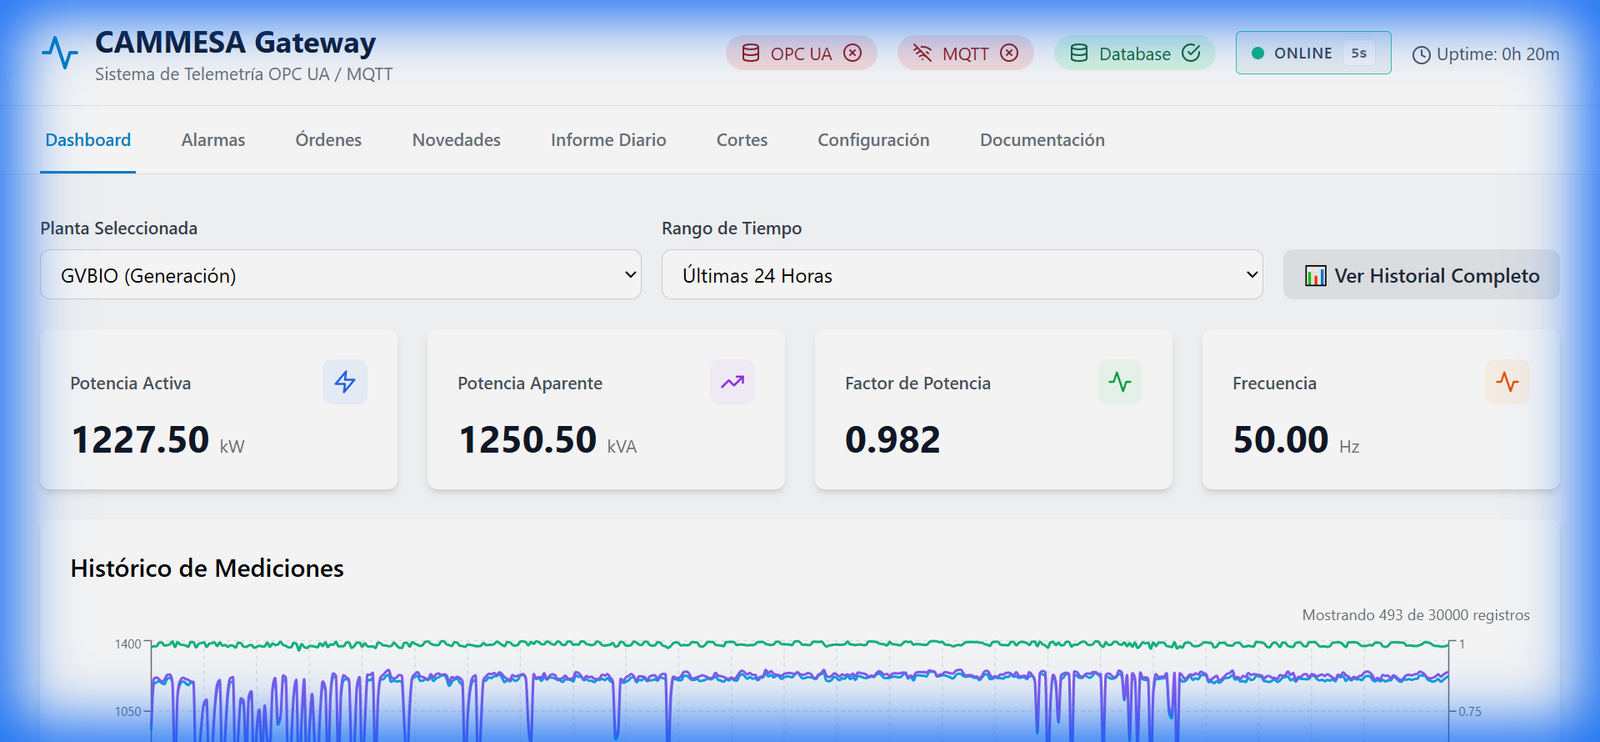Click the 1400 axis label on the chart
Image resolution: width=1600 pixels, height=742 pixels.
pyautogui.click(x=128, y=644)
